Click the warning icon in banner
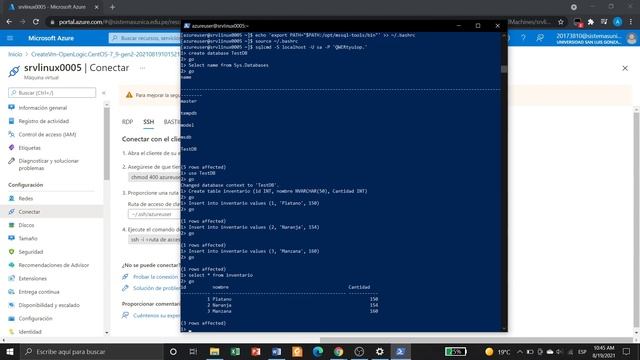The height and width of the screenshot is (360, 640). [129, 95]
